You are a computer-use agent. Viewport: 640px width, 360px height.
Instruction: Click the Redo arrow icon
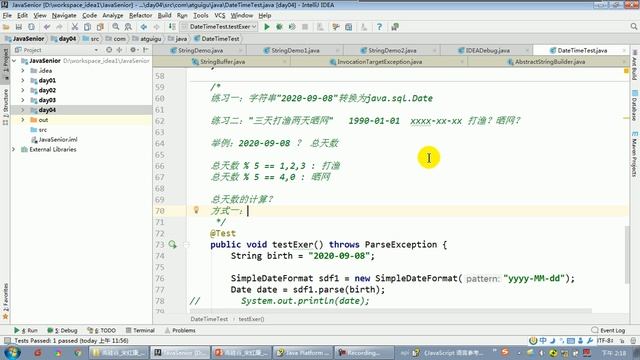(x=60, y=27)
